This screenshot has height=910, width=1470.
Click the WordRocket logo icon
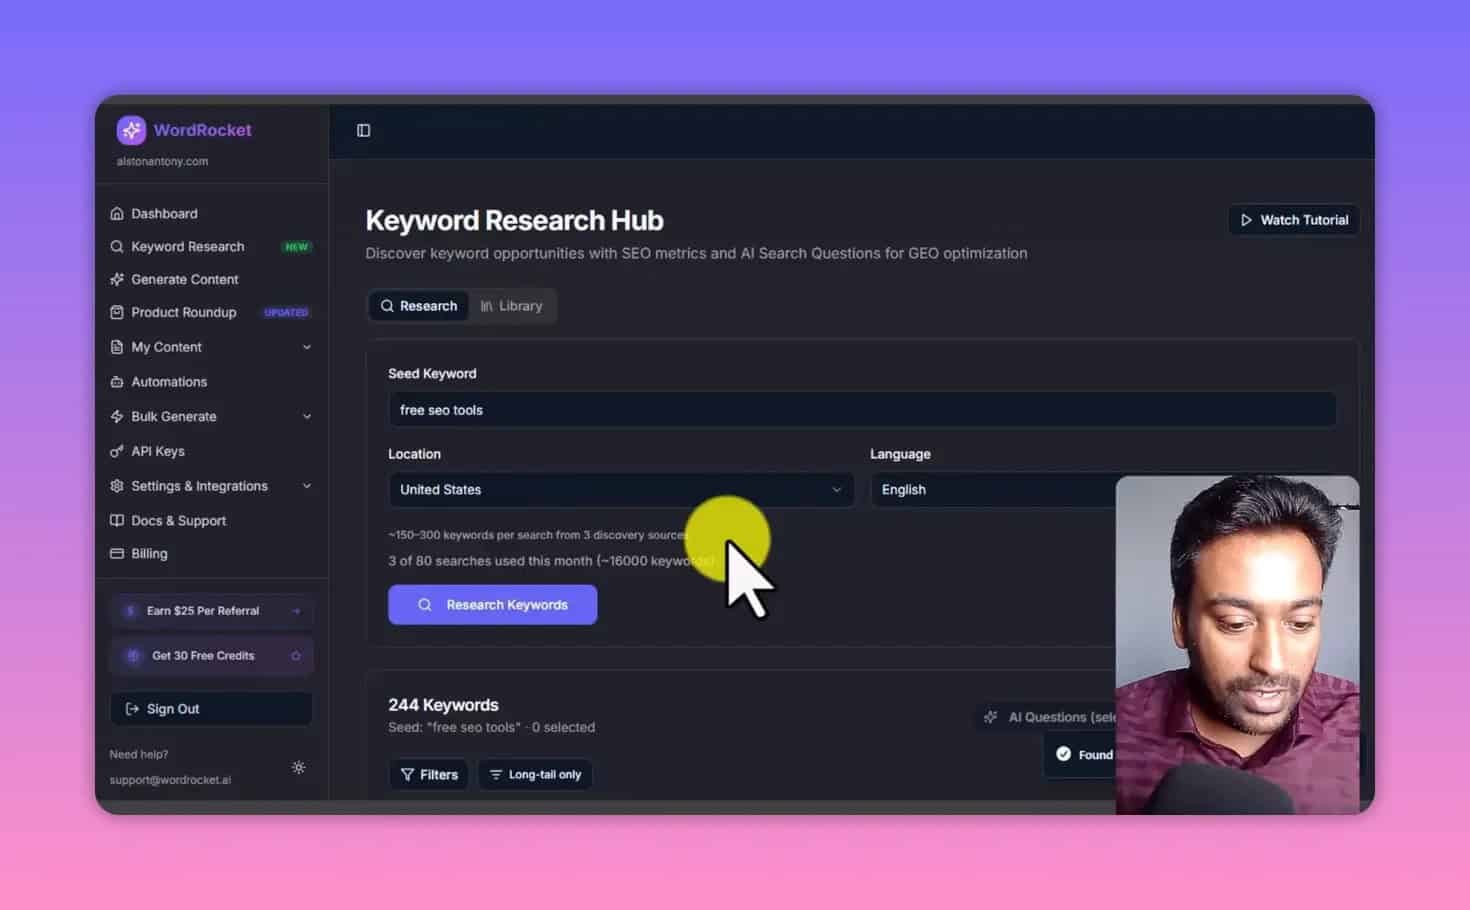coord(130,130)
